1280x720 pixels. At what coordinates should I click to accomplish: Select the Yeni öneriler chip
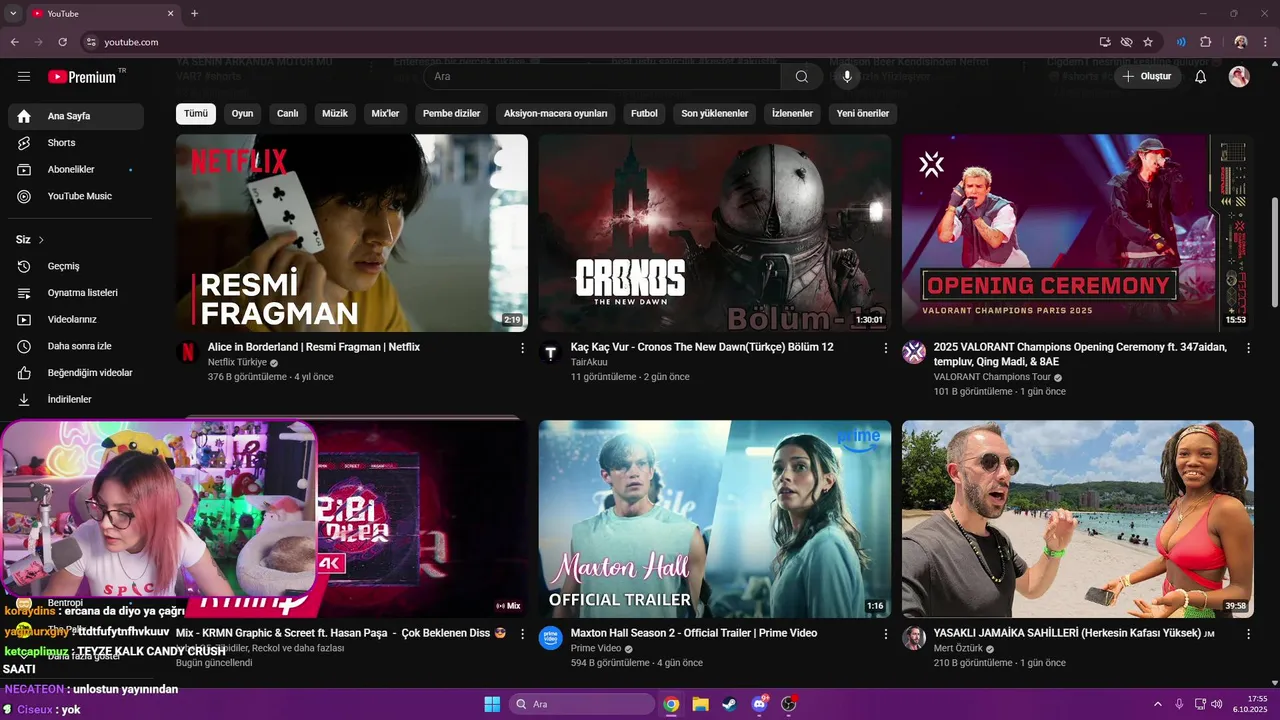[x=863, y=113]
